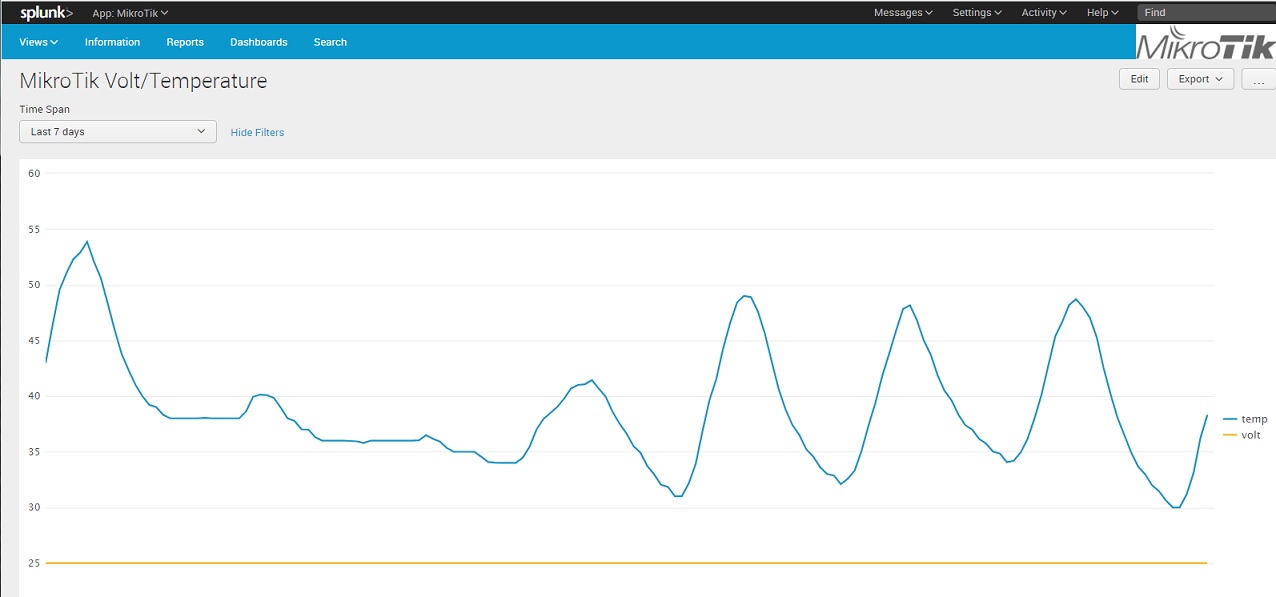Click the Edit button

[x=1139, y=79]
